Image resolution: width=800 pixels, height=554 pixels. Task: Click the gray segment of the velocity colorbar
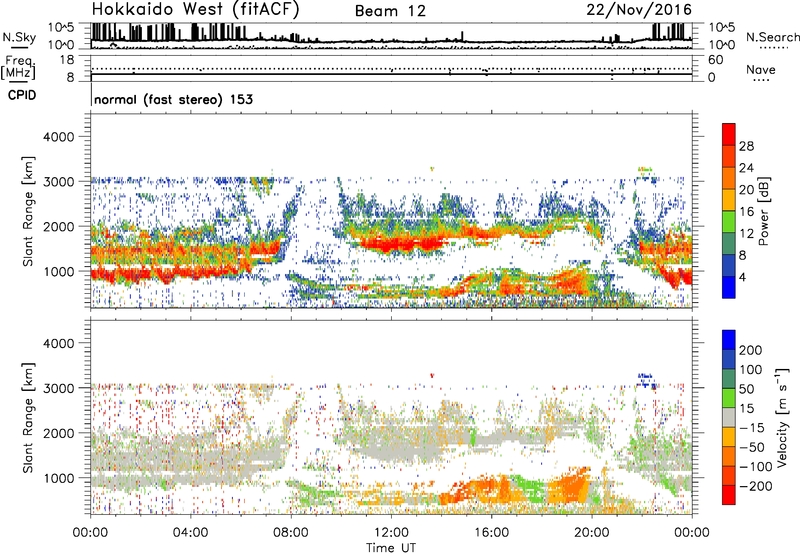pyautogui.click(x=729, y=417)
